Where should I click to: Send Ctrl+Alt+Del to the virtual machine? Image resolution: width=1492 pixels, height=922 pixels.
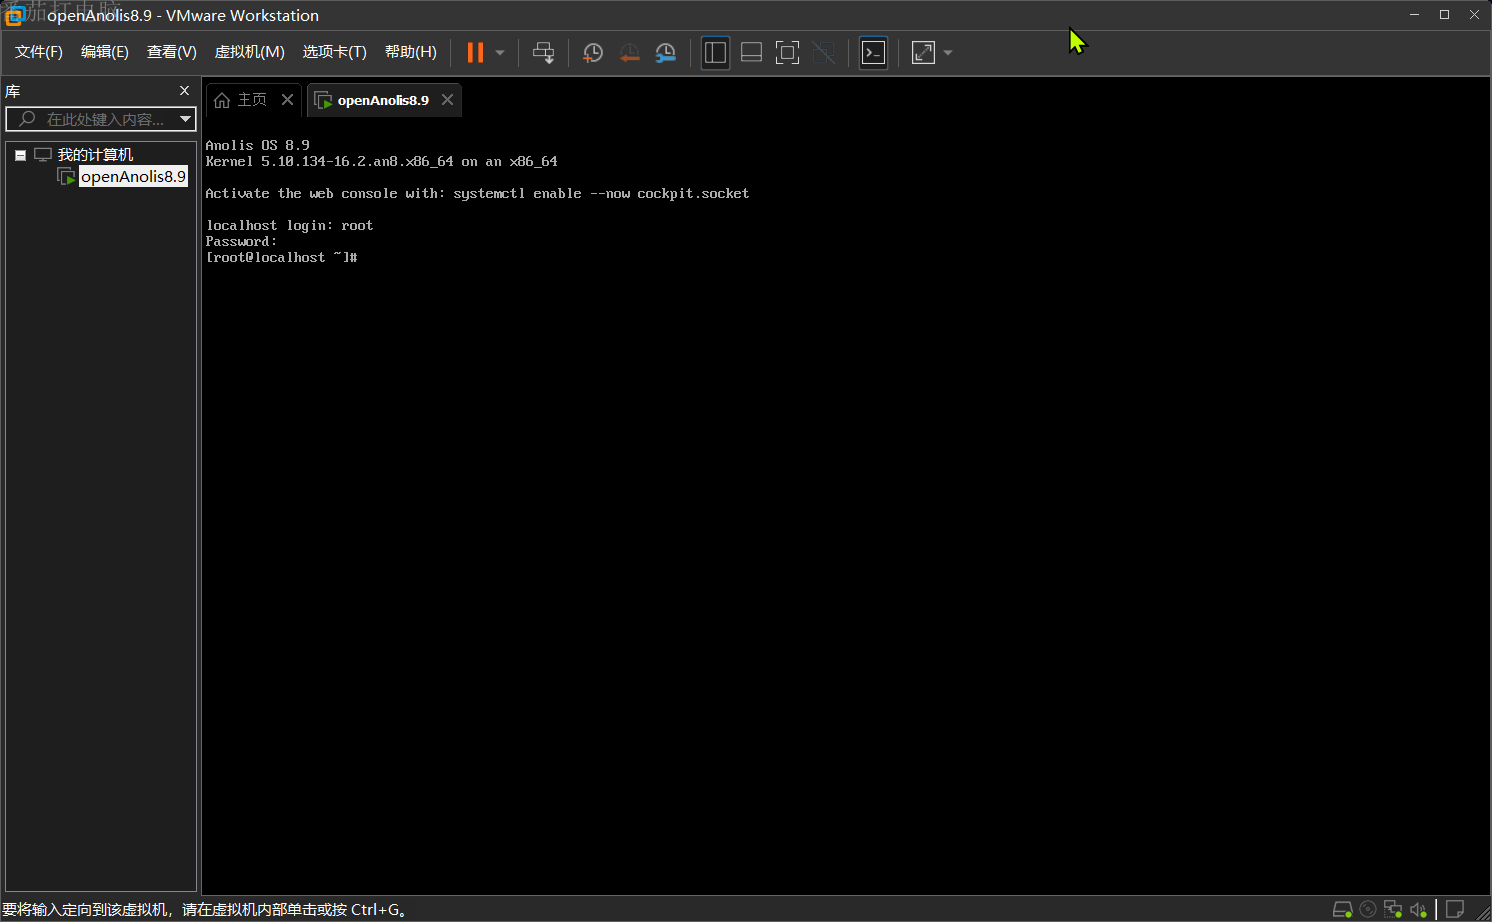pyautogui.click(x=543, y=53)
